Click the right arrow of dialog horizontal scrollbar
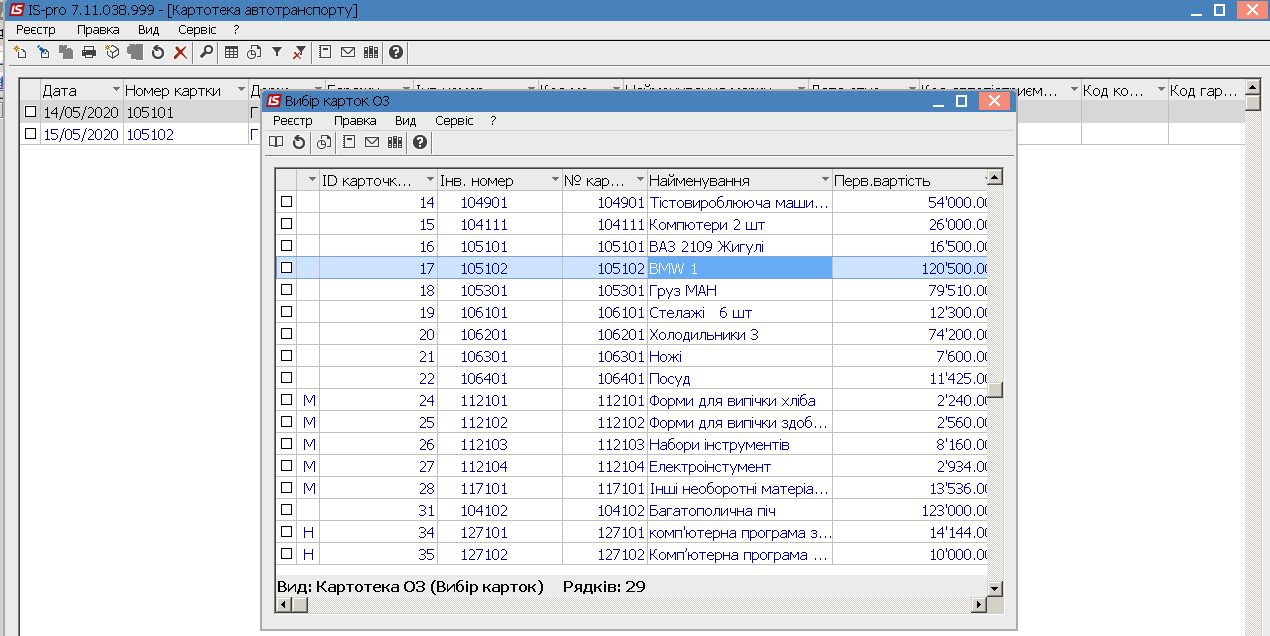Screen dimensions: 1270x636 click(x=979, y=606)
